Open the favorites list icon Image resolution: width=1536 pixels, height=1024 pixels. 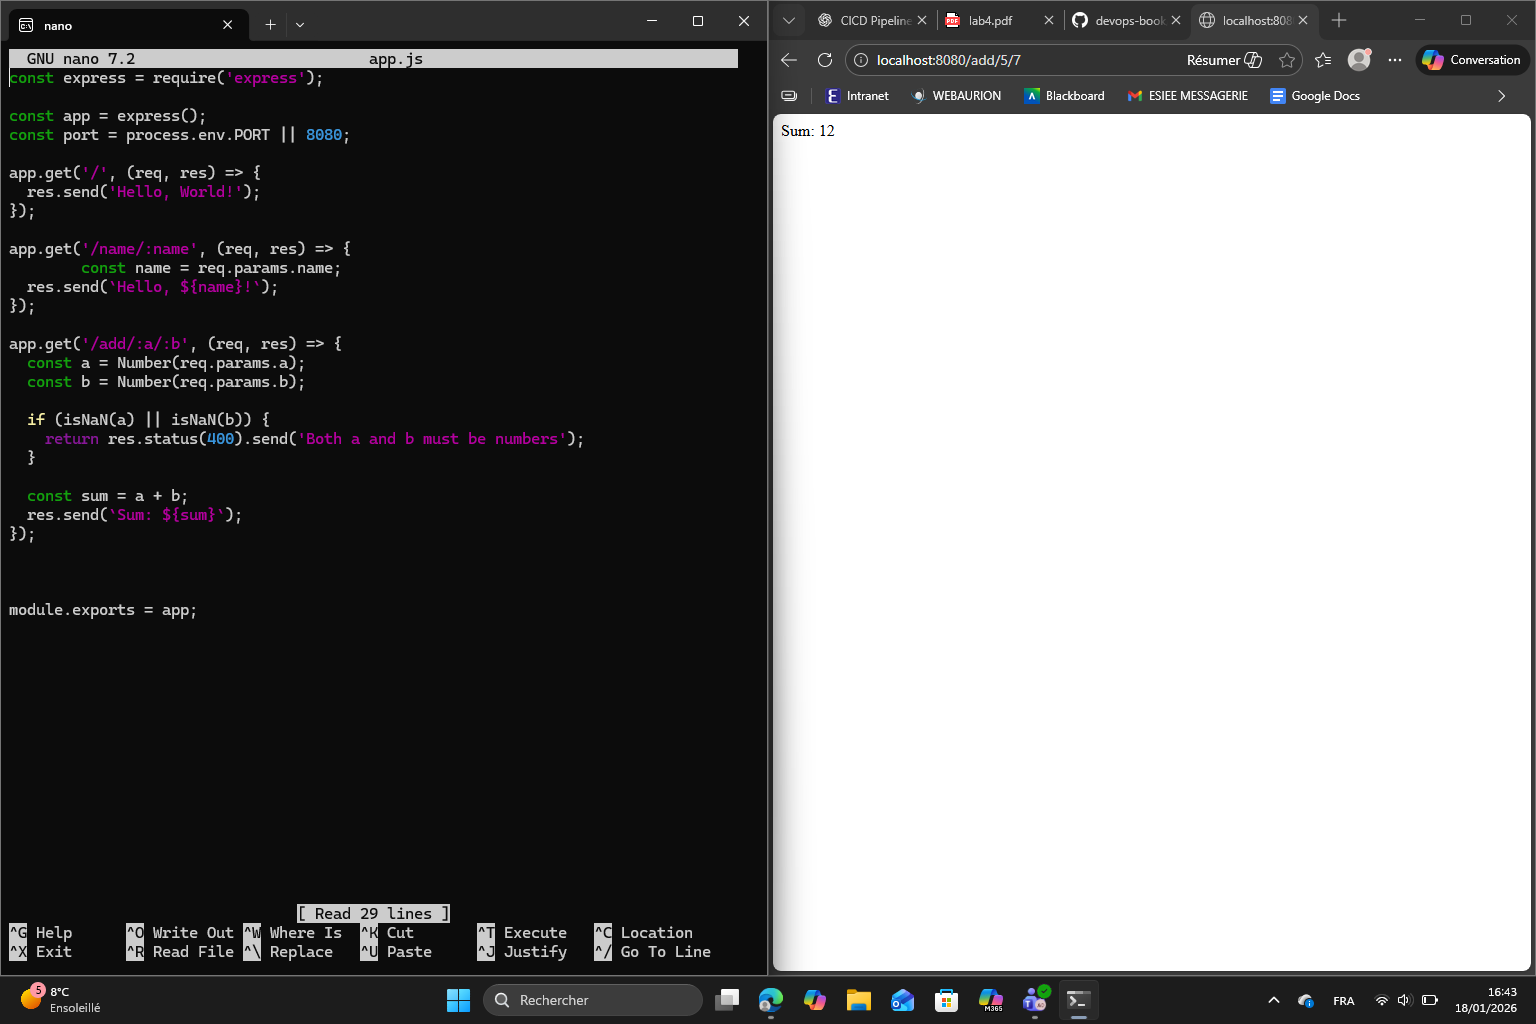click(x=1323, y=60)
